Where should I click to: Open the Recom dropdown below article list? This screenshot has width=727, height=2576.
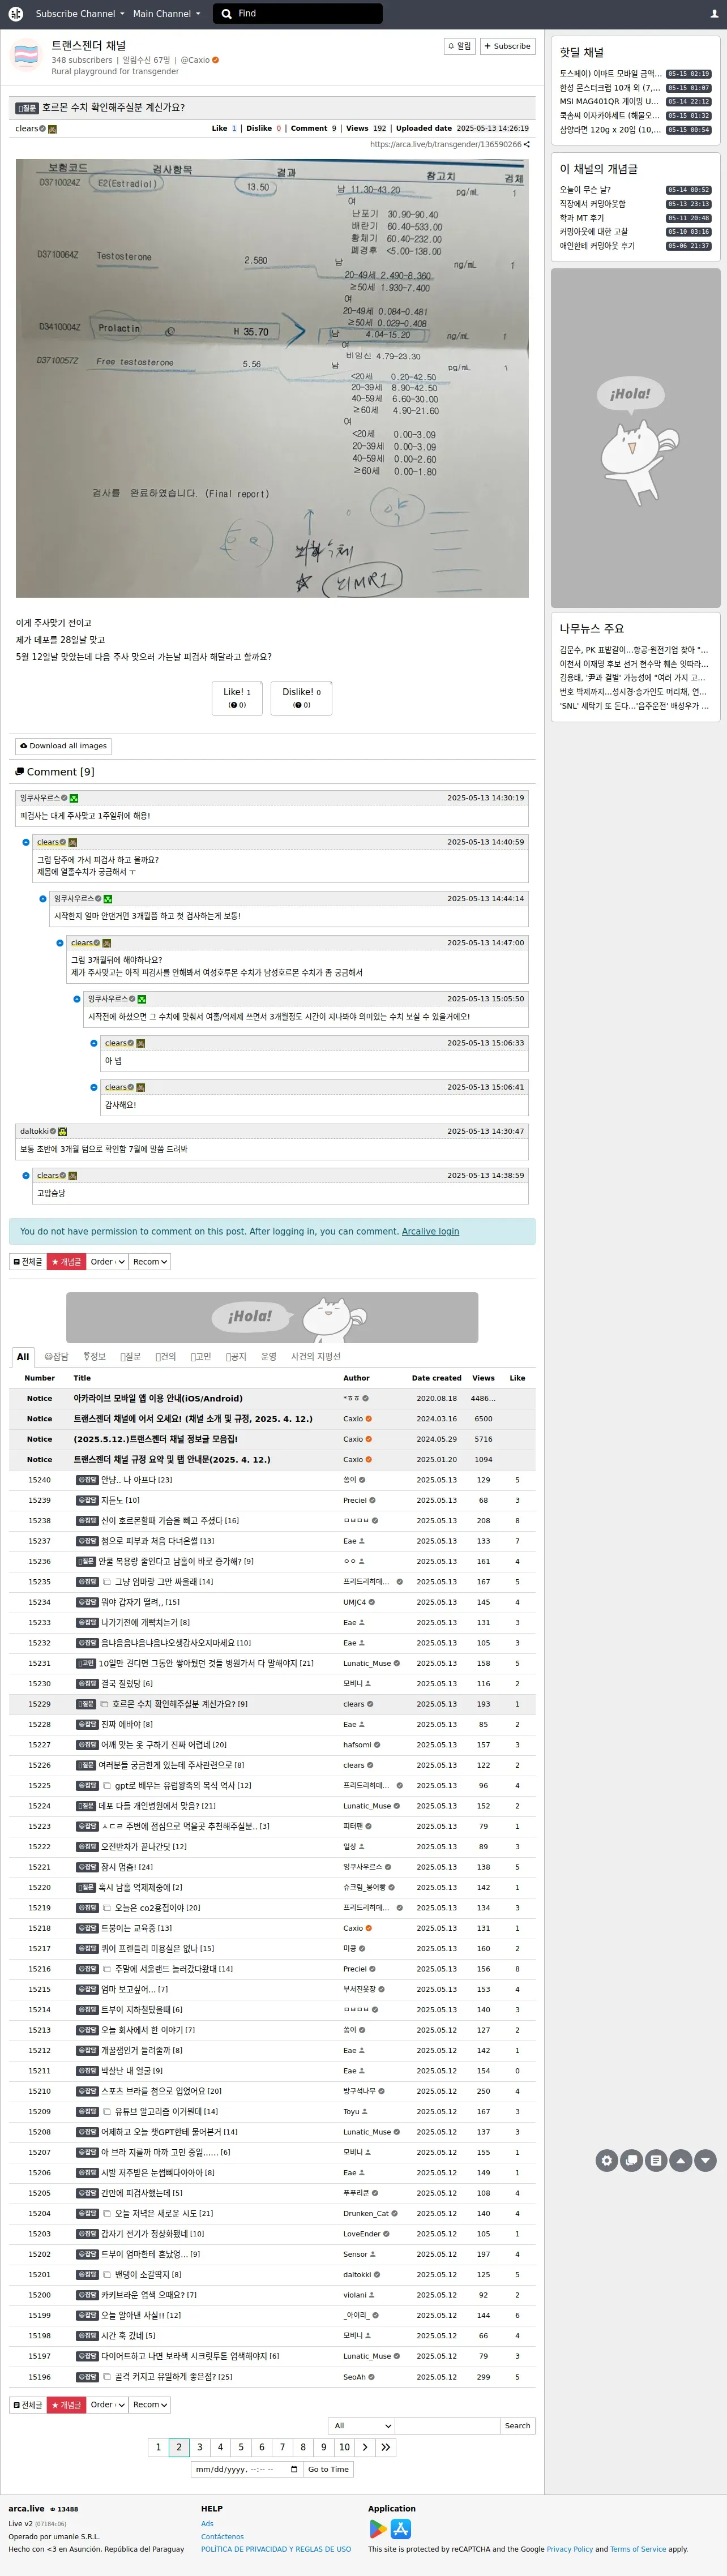pos(150,2405)
